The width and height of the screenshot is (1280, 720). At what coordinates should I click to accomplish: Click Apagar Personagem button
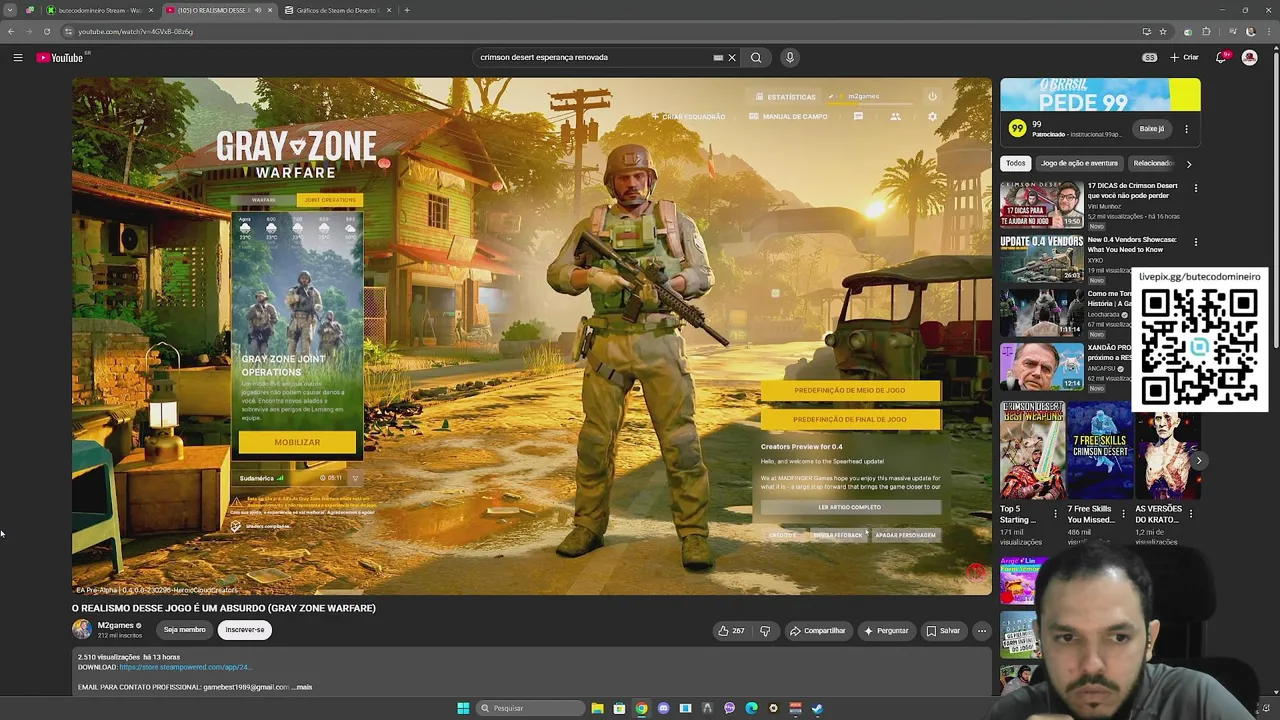[905, 535]
